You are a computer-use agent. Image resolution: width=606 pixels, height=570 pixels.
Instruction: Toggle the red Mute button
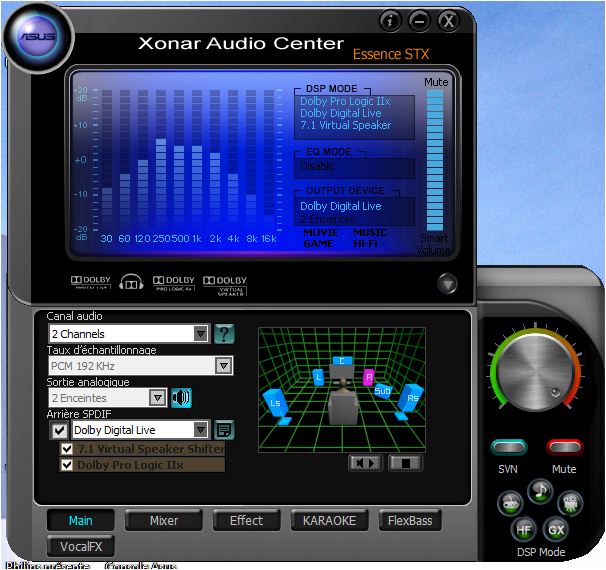click(565, 447)
